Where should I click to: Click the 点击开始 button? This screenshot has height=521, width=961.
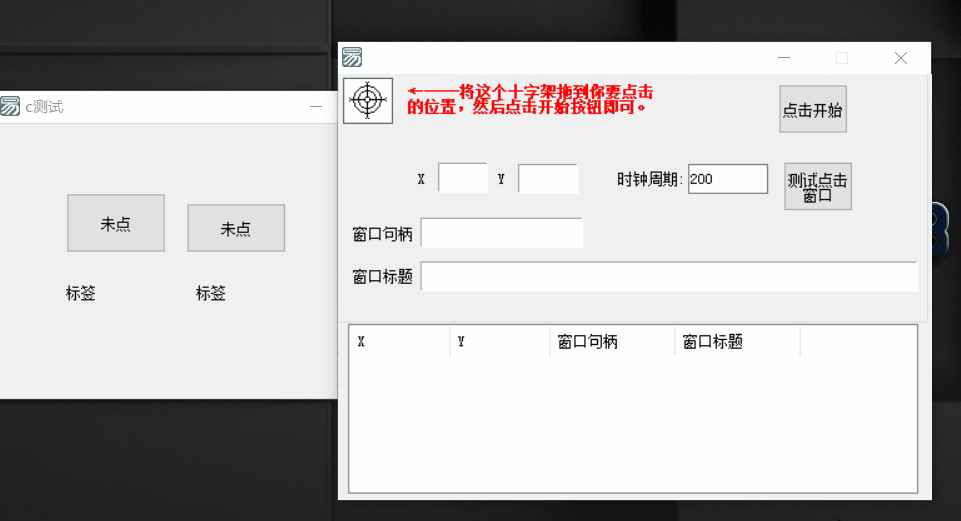pyautogui.click(x=813, y=109)
